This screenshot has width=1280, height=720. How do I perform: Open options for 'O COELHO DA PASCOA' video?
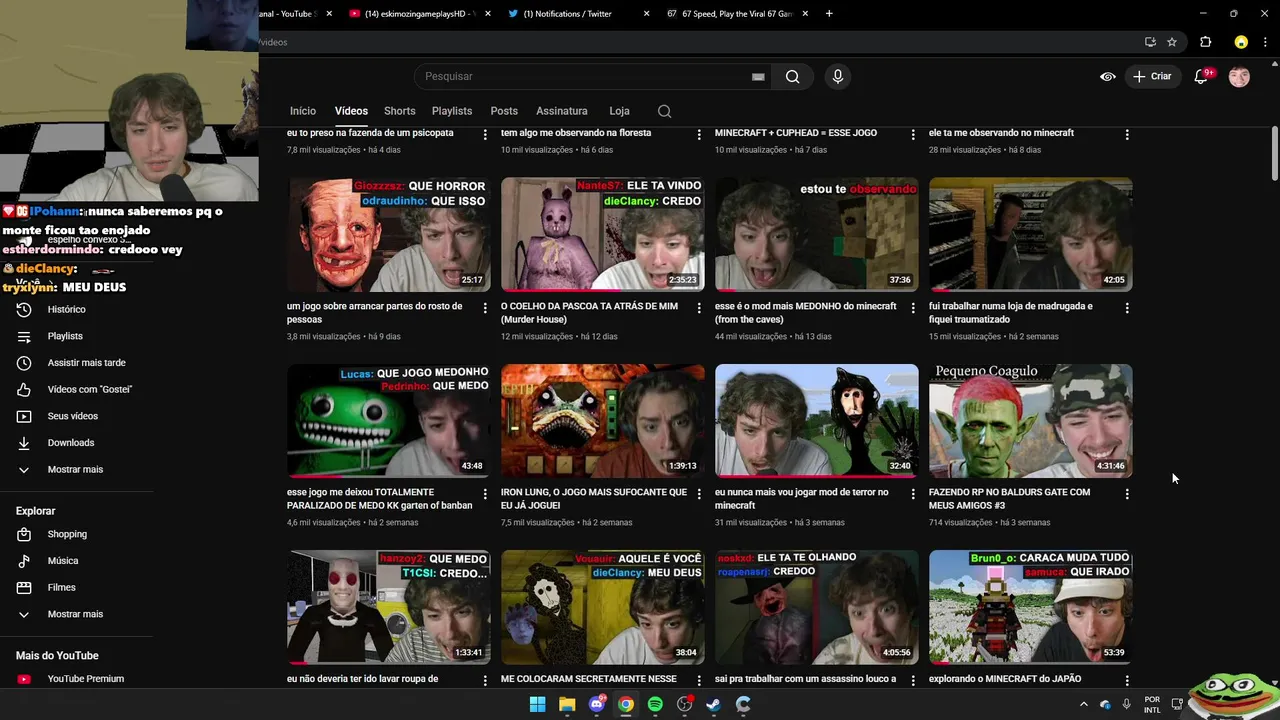point(699,308)
